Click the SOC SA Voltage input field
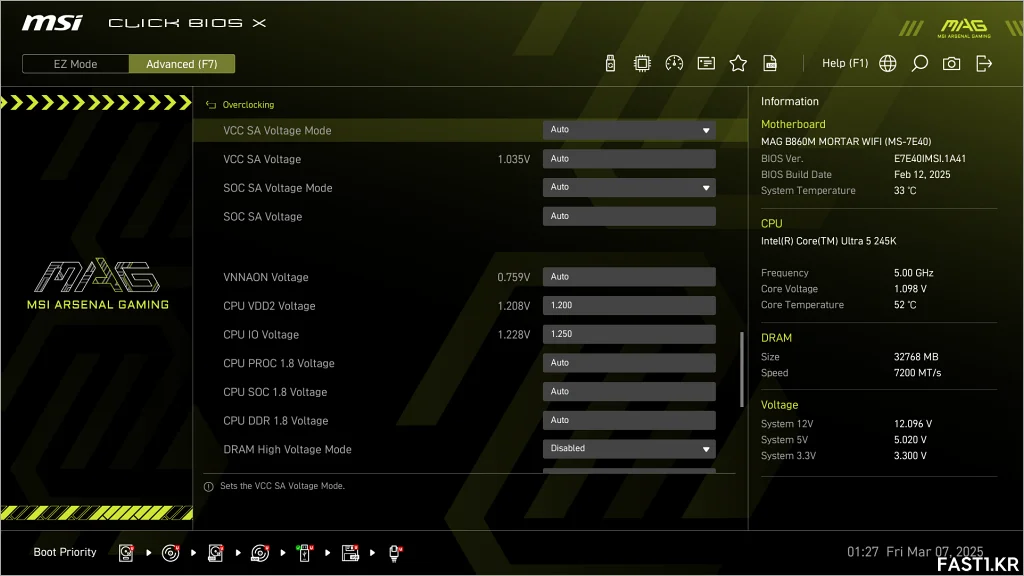The width and height of the screenshot is (1024, 576). [x=629, y=216]
